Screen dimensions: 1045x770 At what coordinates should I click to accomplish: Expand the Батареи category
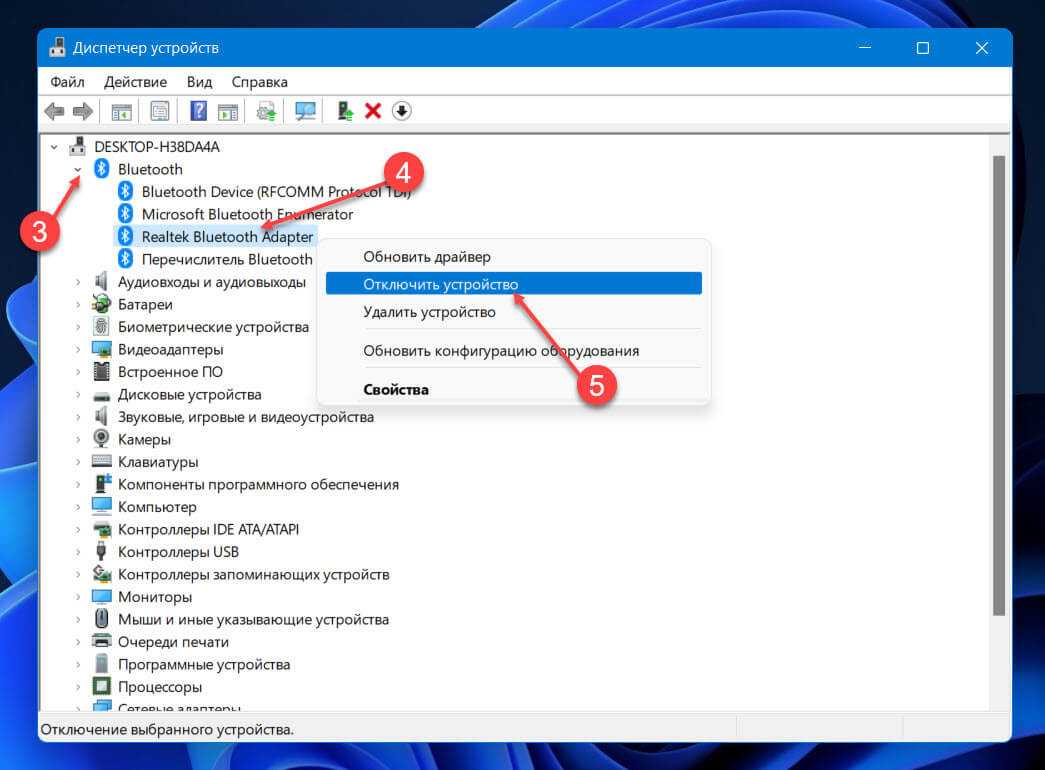(78, 305)
